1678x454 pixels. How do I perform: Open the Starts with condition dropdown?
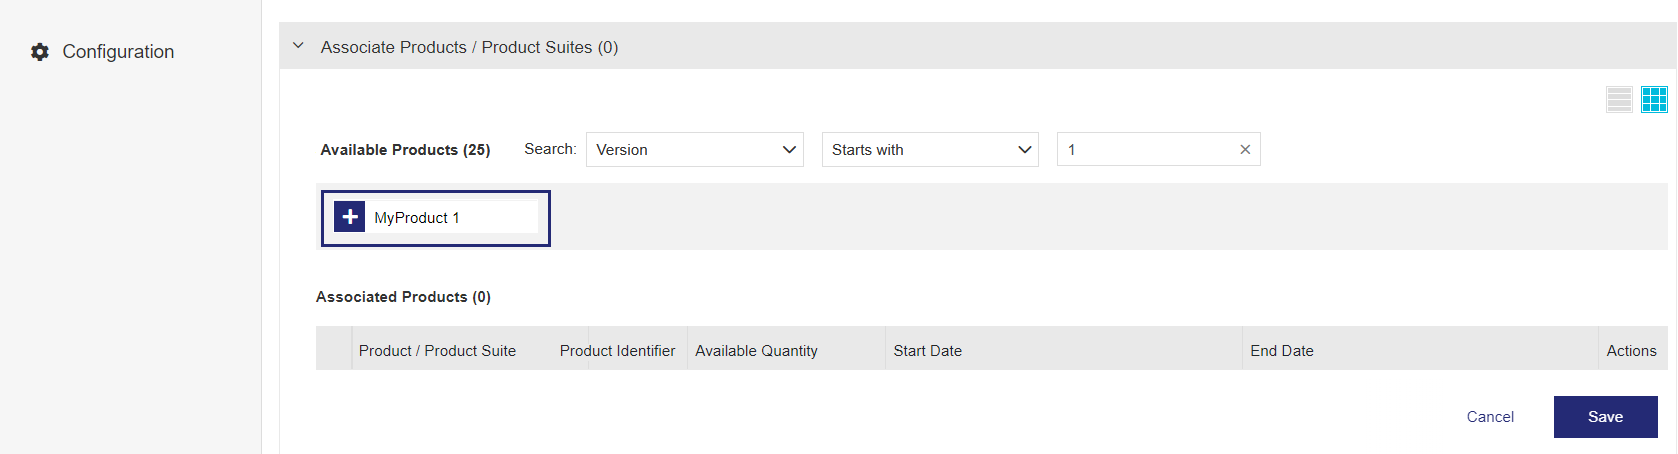(x=930, y=150)
